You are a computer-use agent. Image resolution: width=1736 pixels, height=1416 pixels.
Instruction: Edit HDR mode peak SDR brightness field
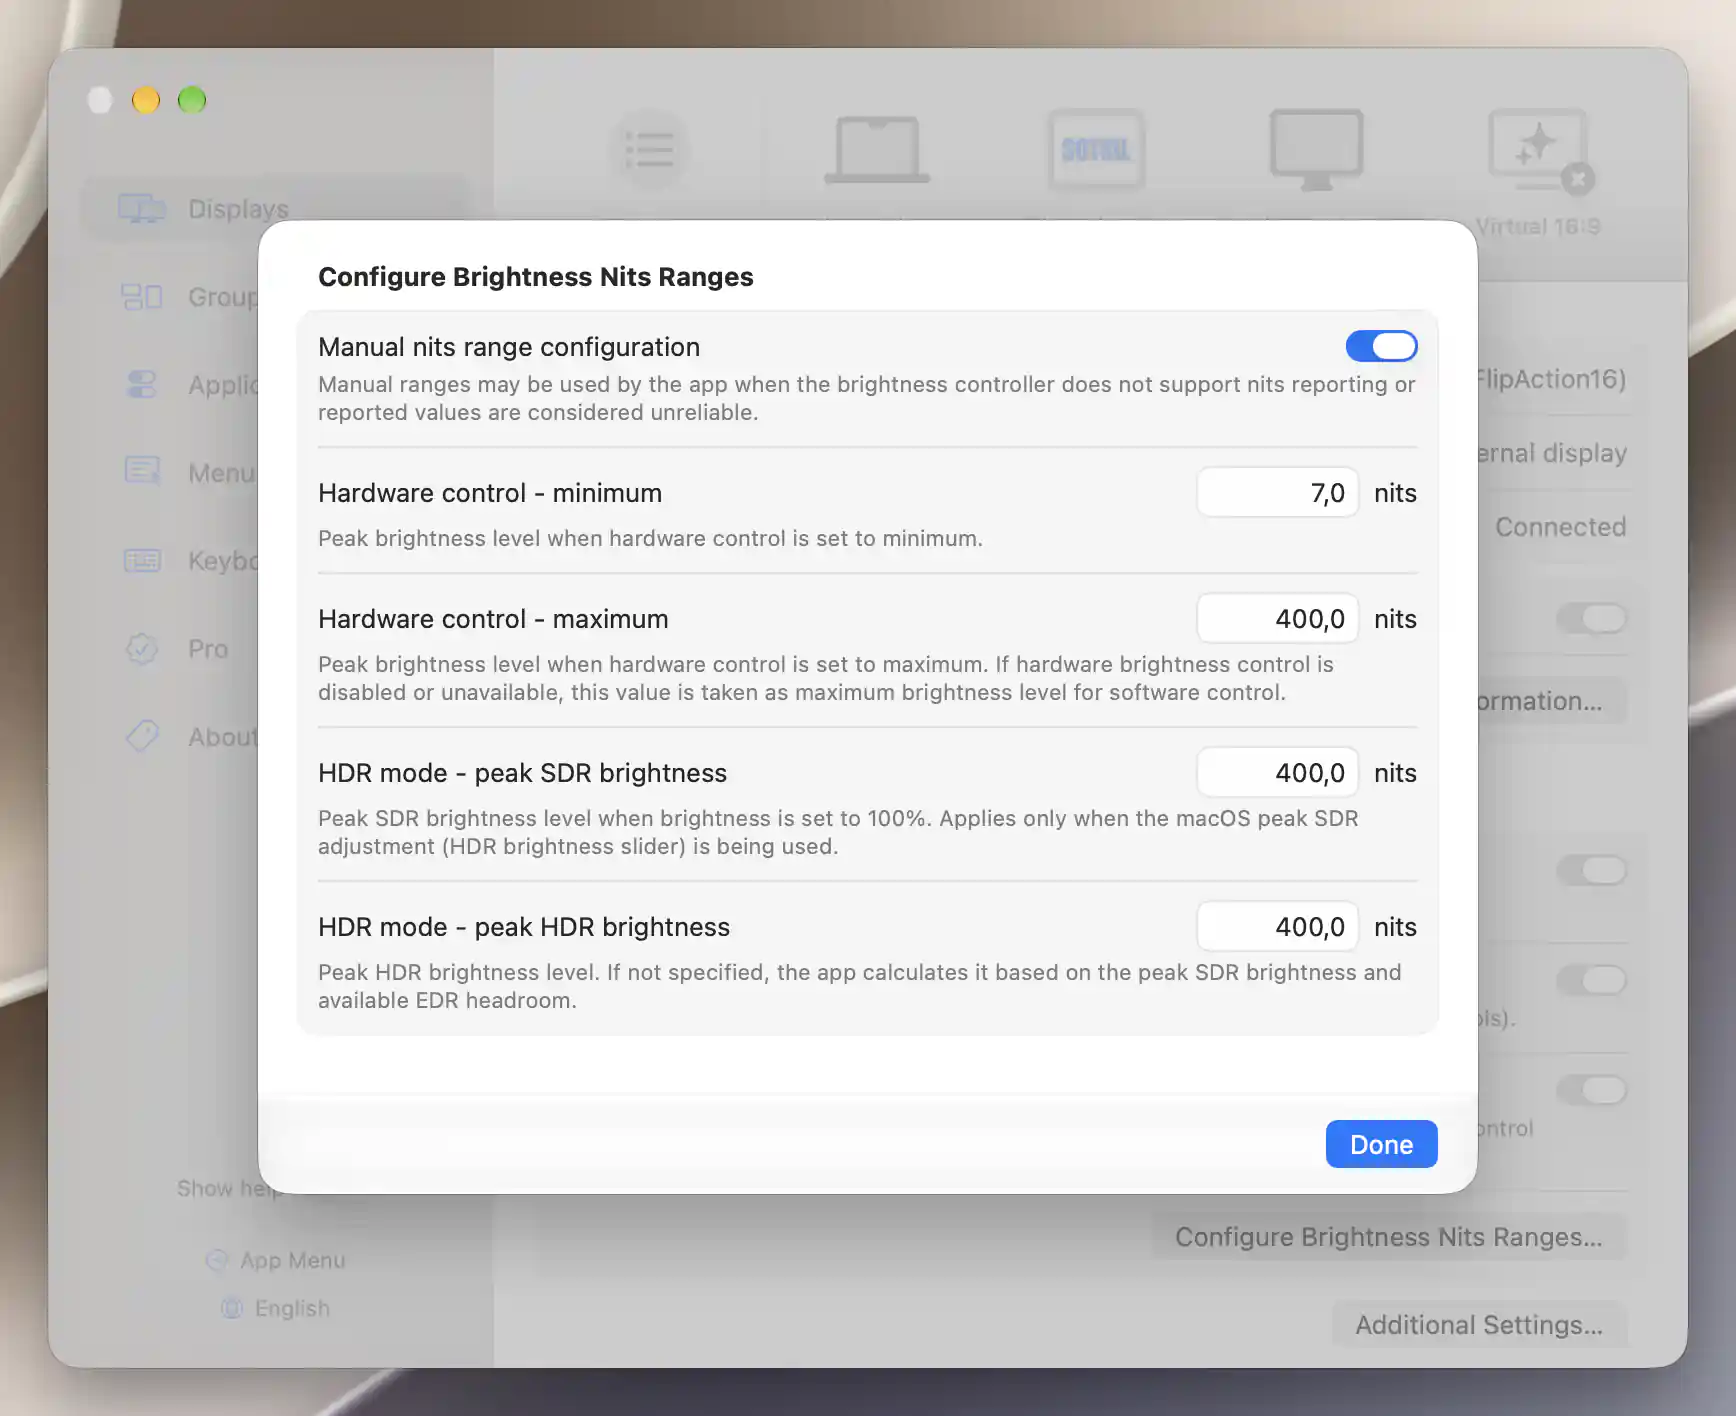point(1278,772)
